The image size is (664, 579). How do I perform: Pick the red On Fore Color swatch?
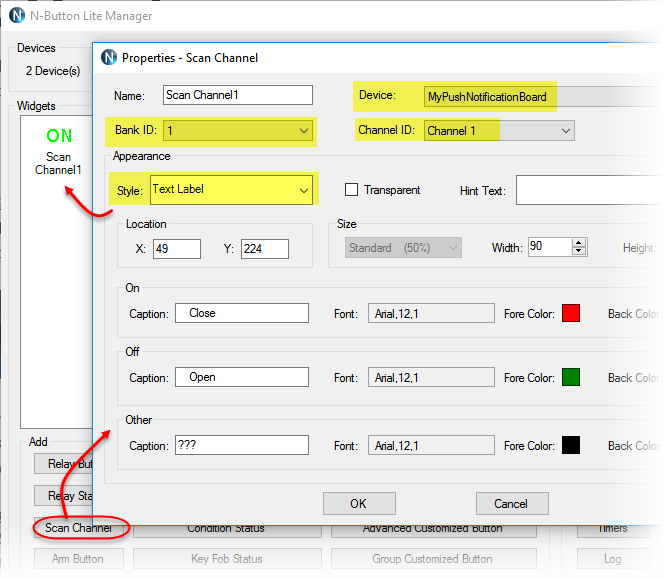coord(570,313)
